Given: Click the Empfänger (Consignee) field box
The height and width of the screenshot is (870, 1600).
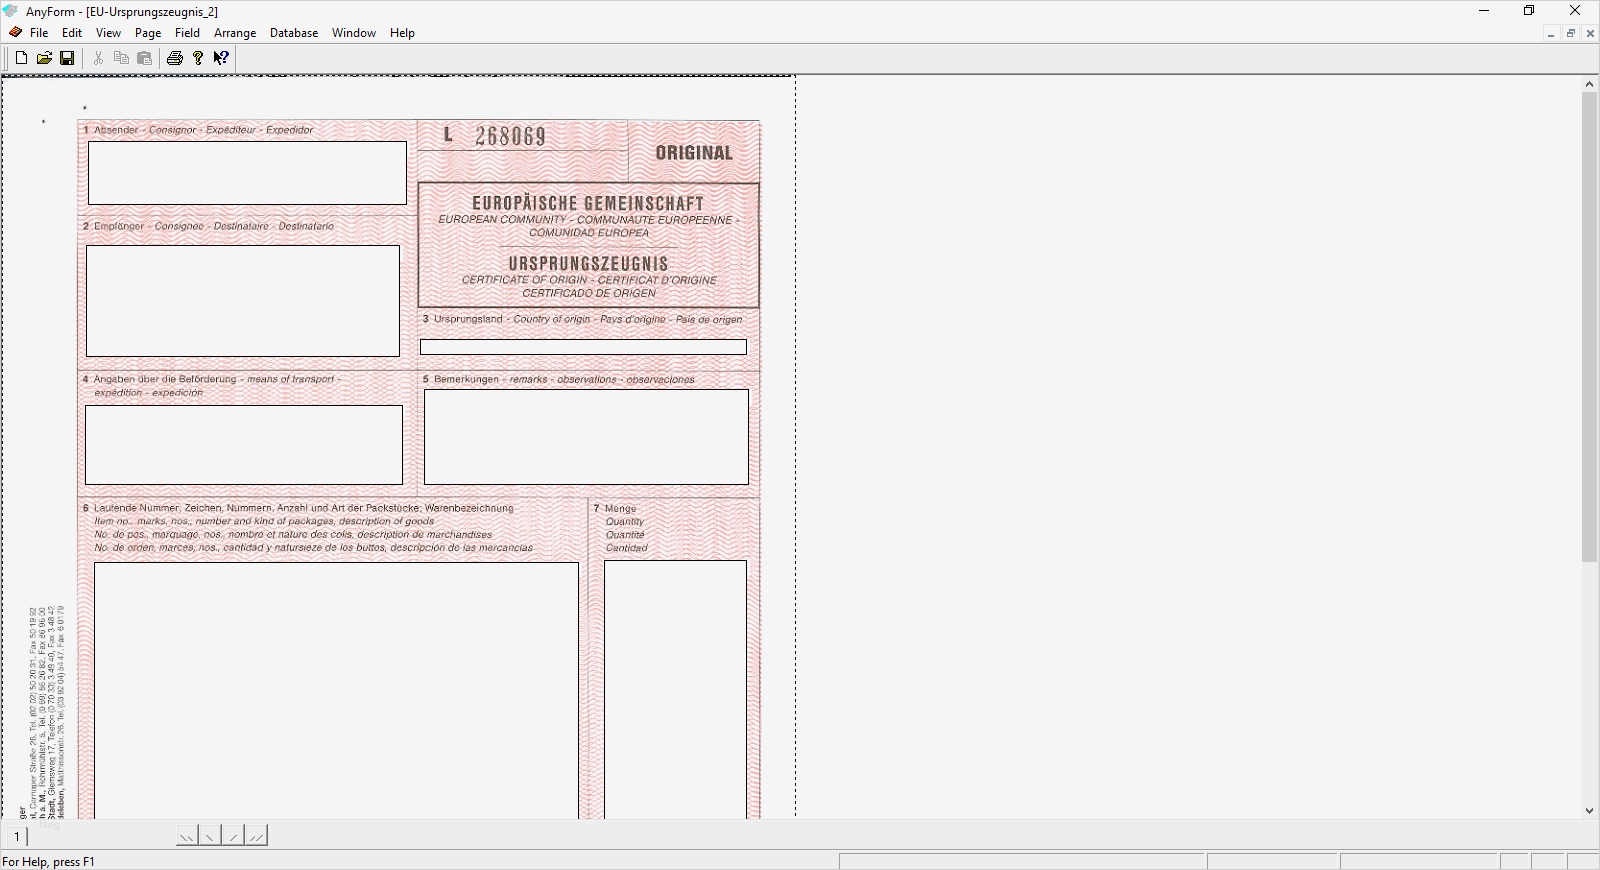Looking at the screenshot, I should click(243, 301).
